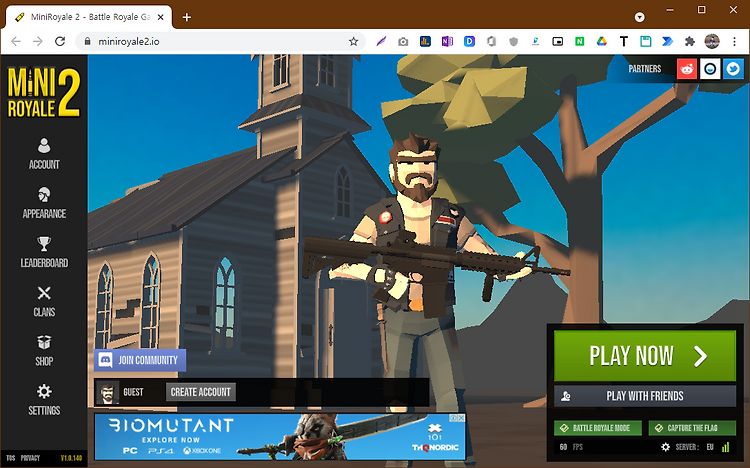Click the purple feather extension icon
The height and width of the screenshot is (468, 750).
click(x=381, y=42)
